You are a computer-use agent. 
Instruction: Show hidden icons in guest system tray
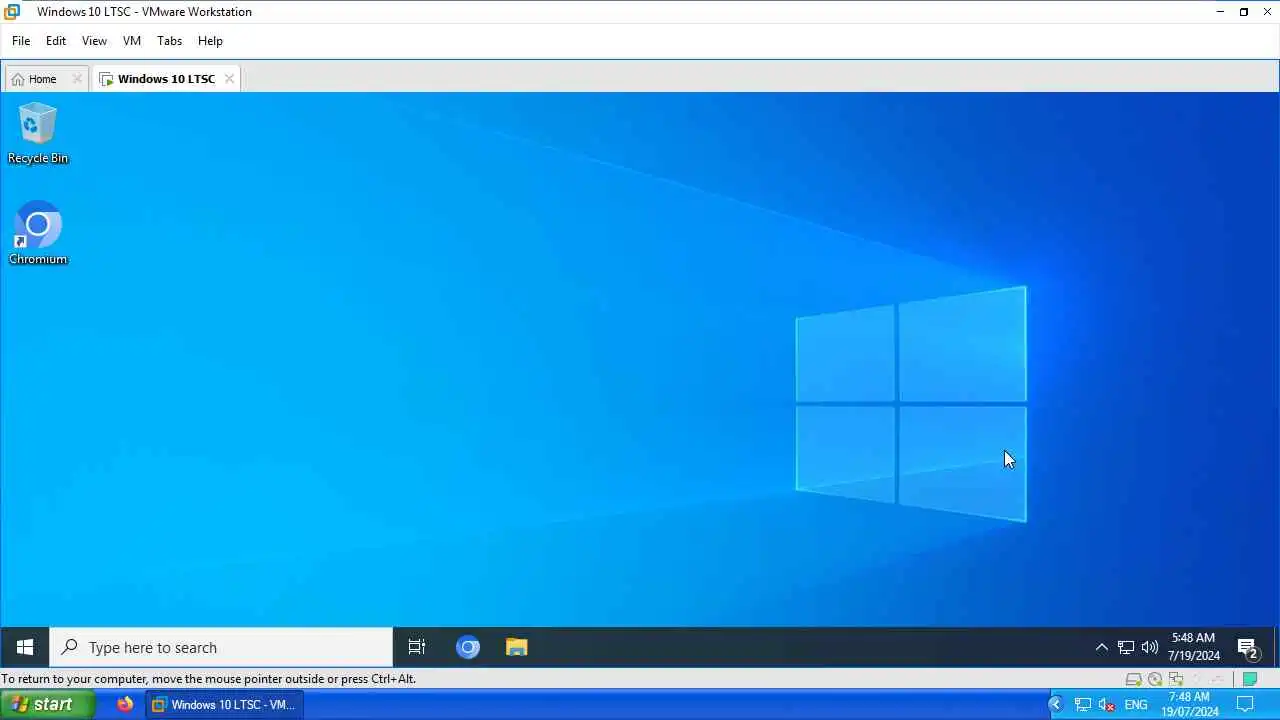click(x=1101, y=647)
